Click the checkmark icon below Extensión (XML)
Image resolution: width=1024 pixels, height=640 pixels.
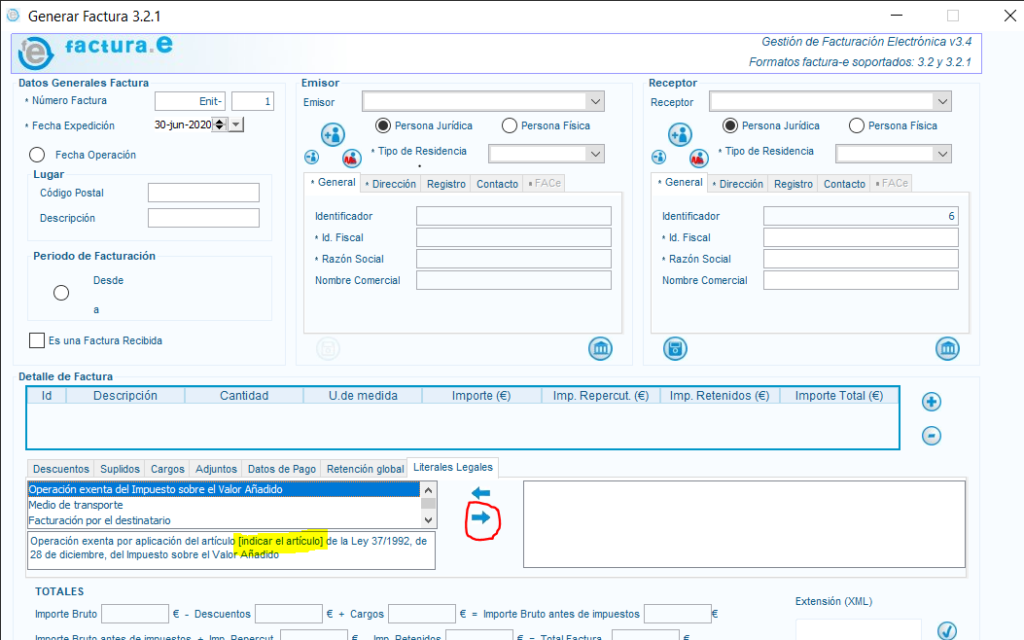pos(947,630)
